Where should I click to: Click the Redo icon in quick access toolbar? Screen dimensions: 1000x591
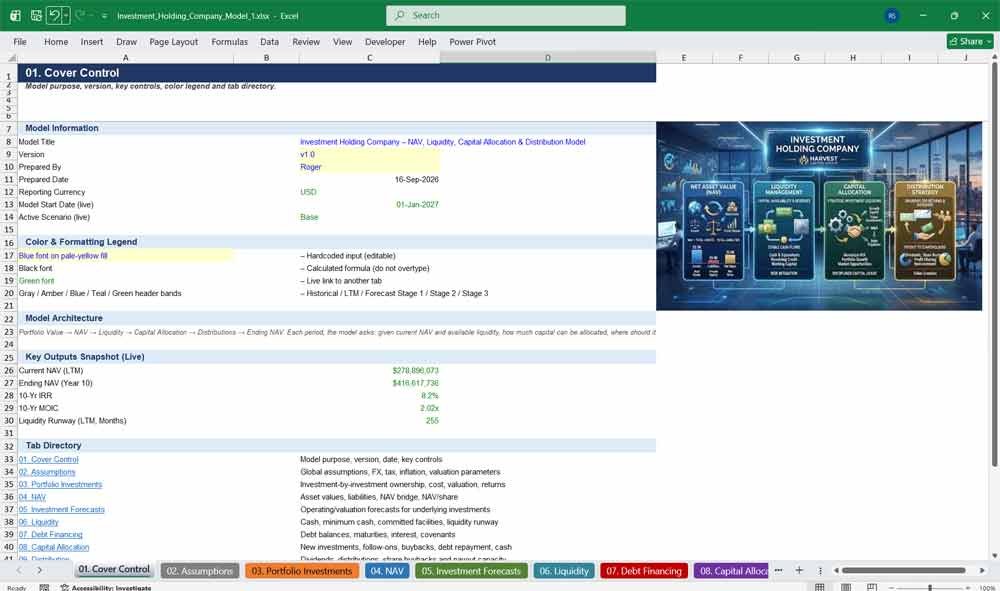pyautogui.click(x=80, y=15)
